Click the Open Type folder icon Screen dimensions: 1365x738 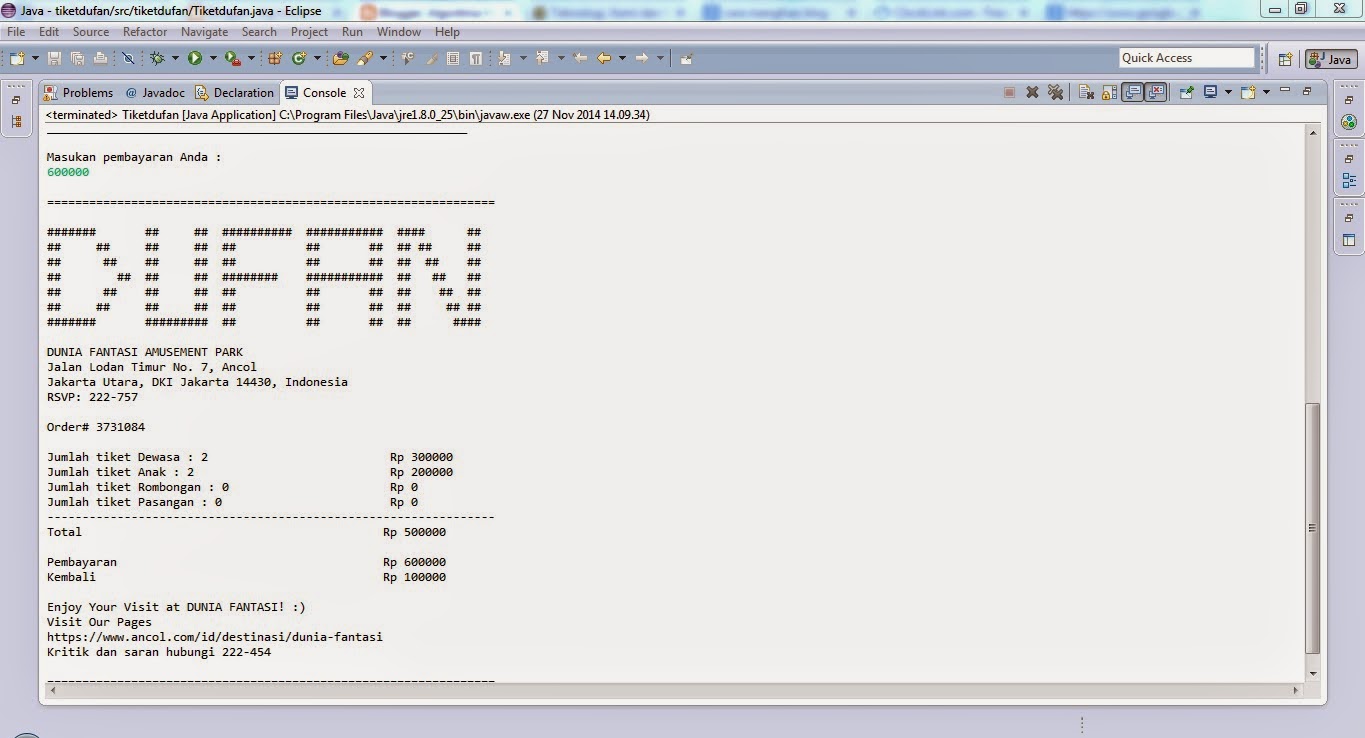pyautogui.click(x=340, y=58)
